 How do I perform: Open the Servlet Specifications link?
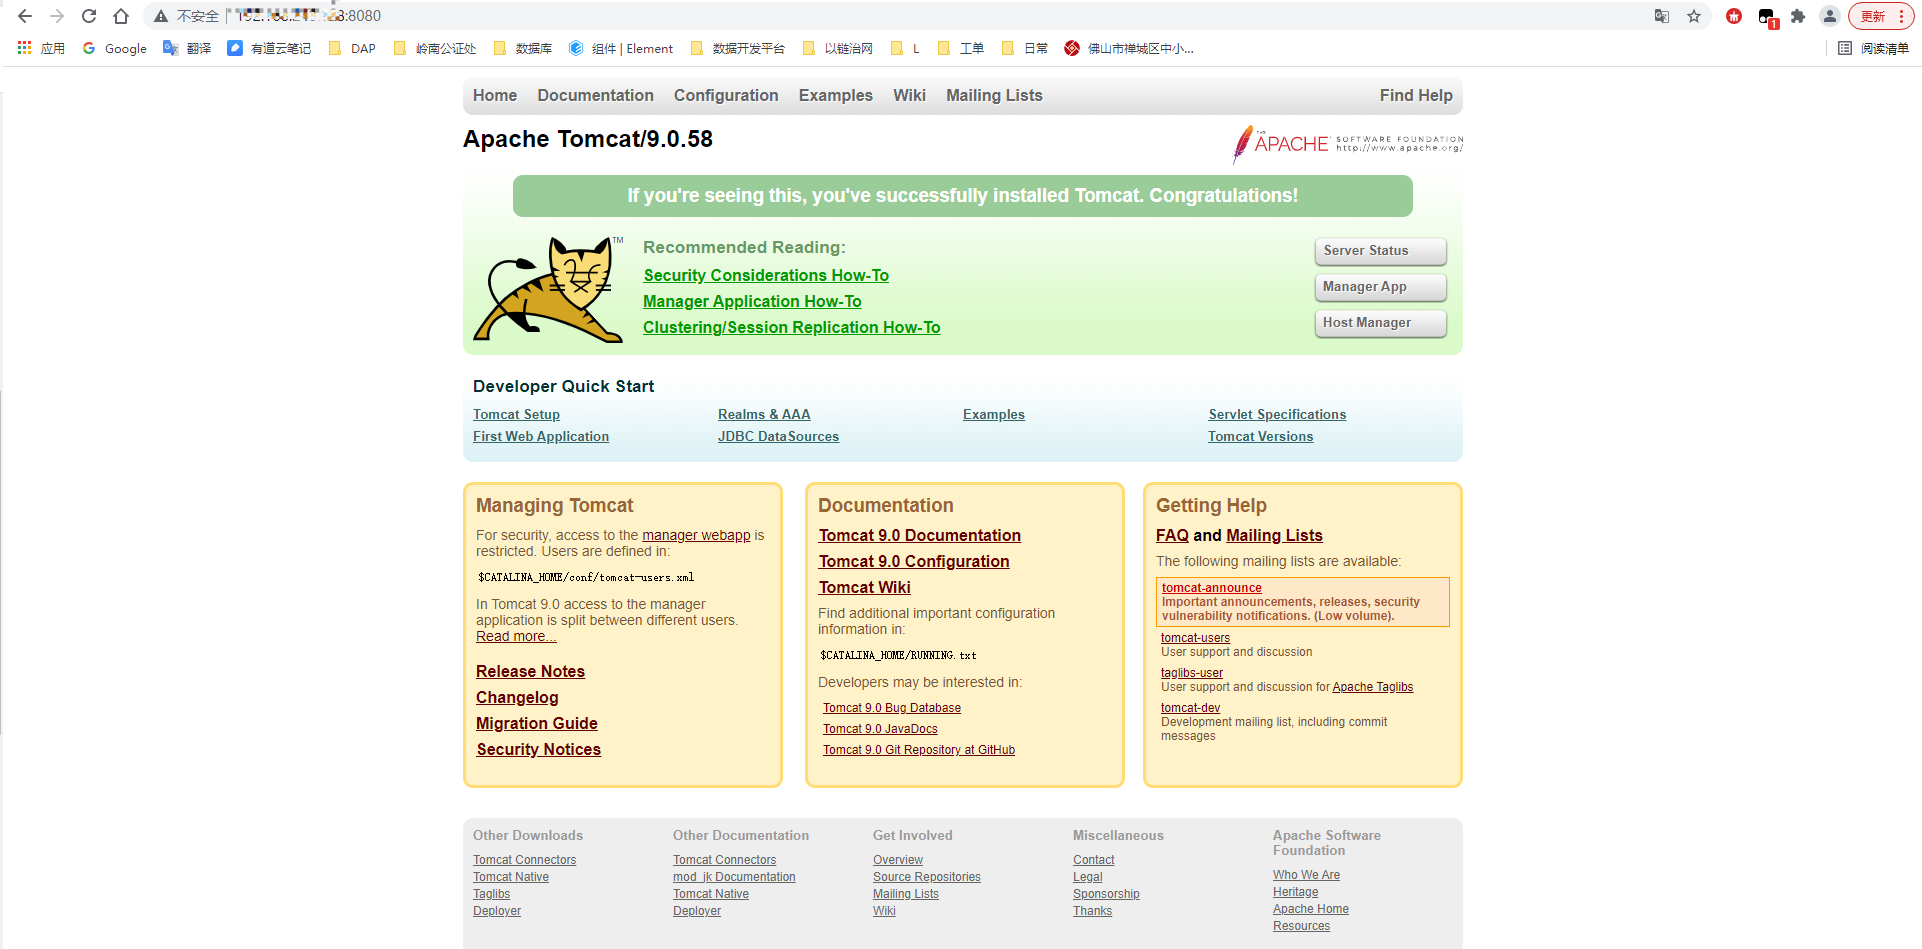[x=1277, y=415]
